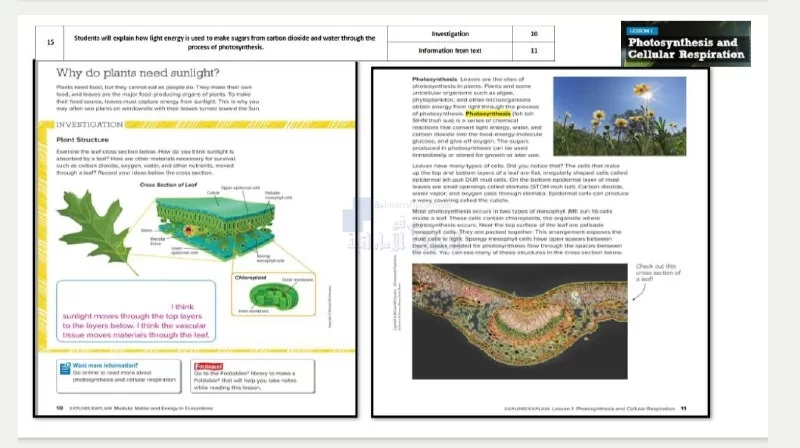800x448 pixels.
Task: Click the left page footer number 10
Action: click(60, 408)
